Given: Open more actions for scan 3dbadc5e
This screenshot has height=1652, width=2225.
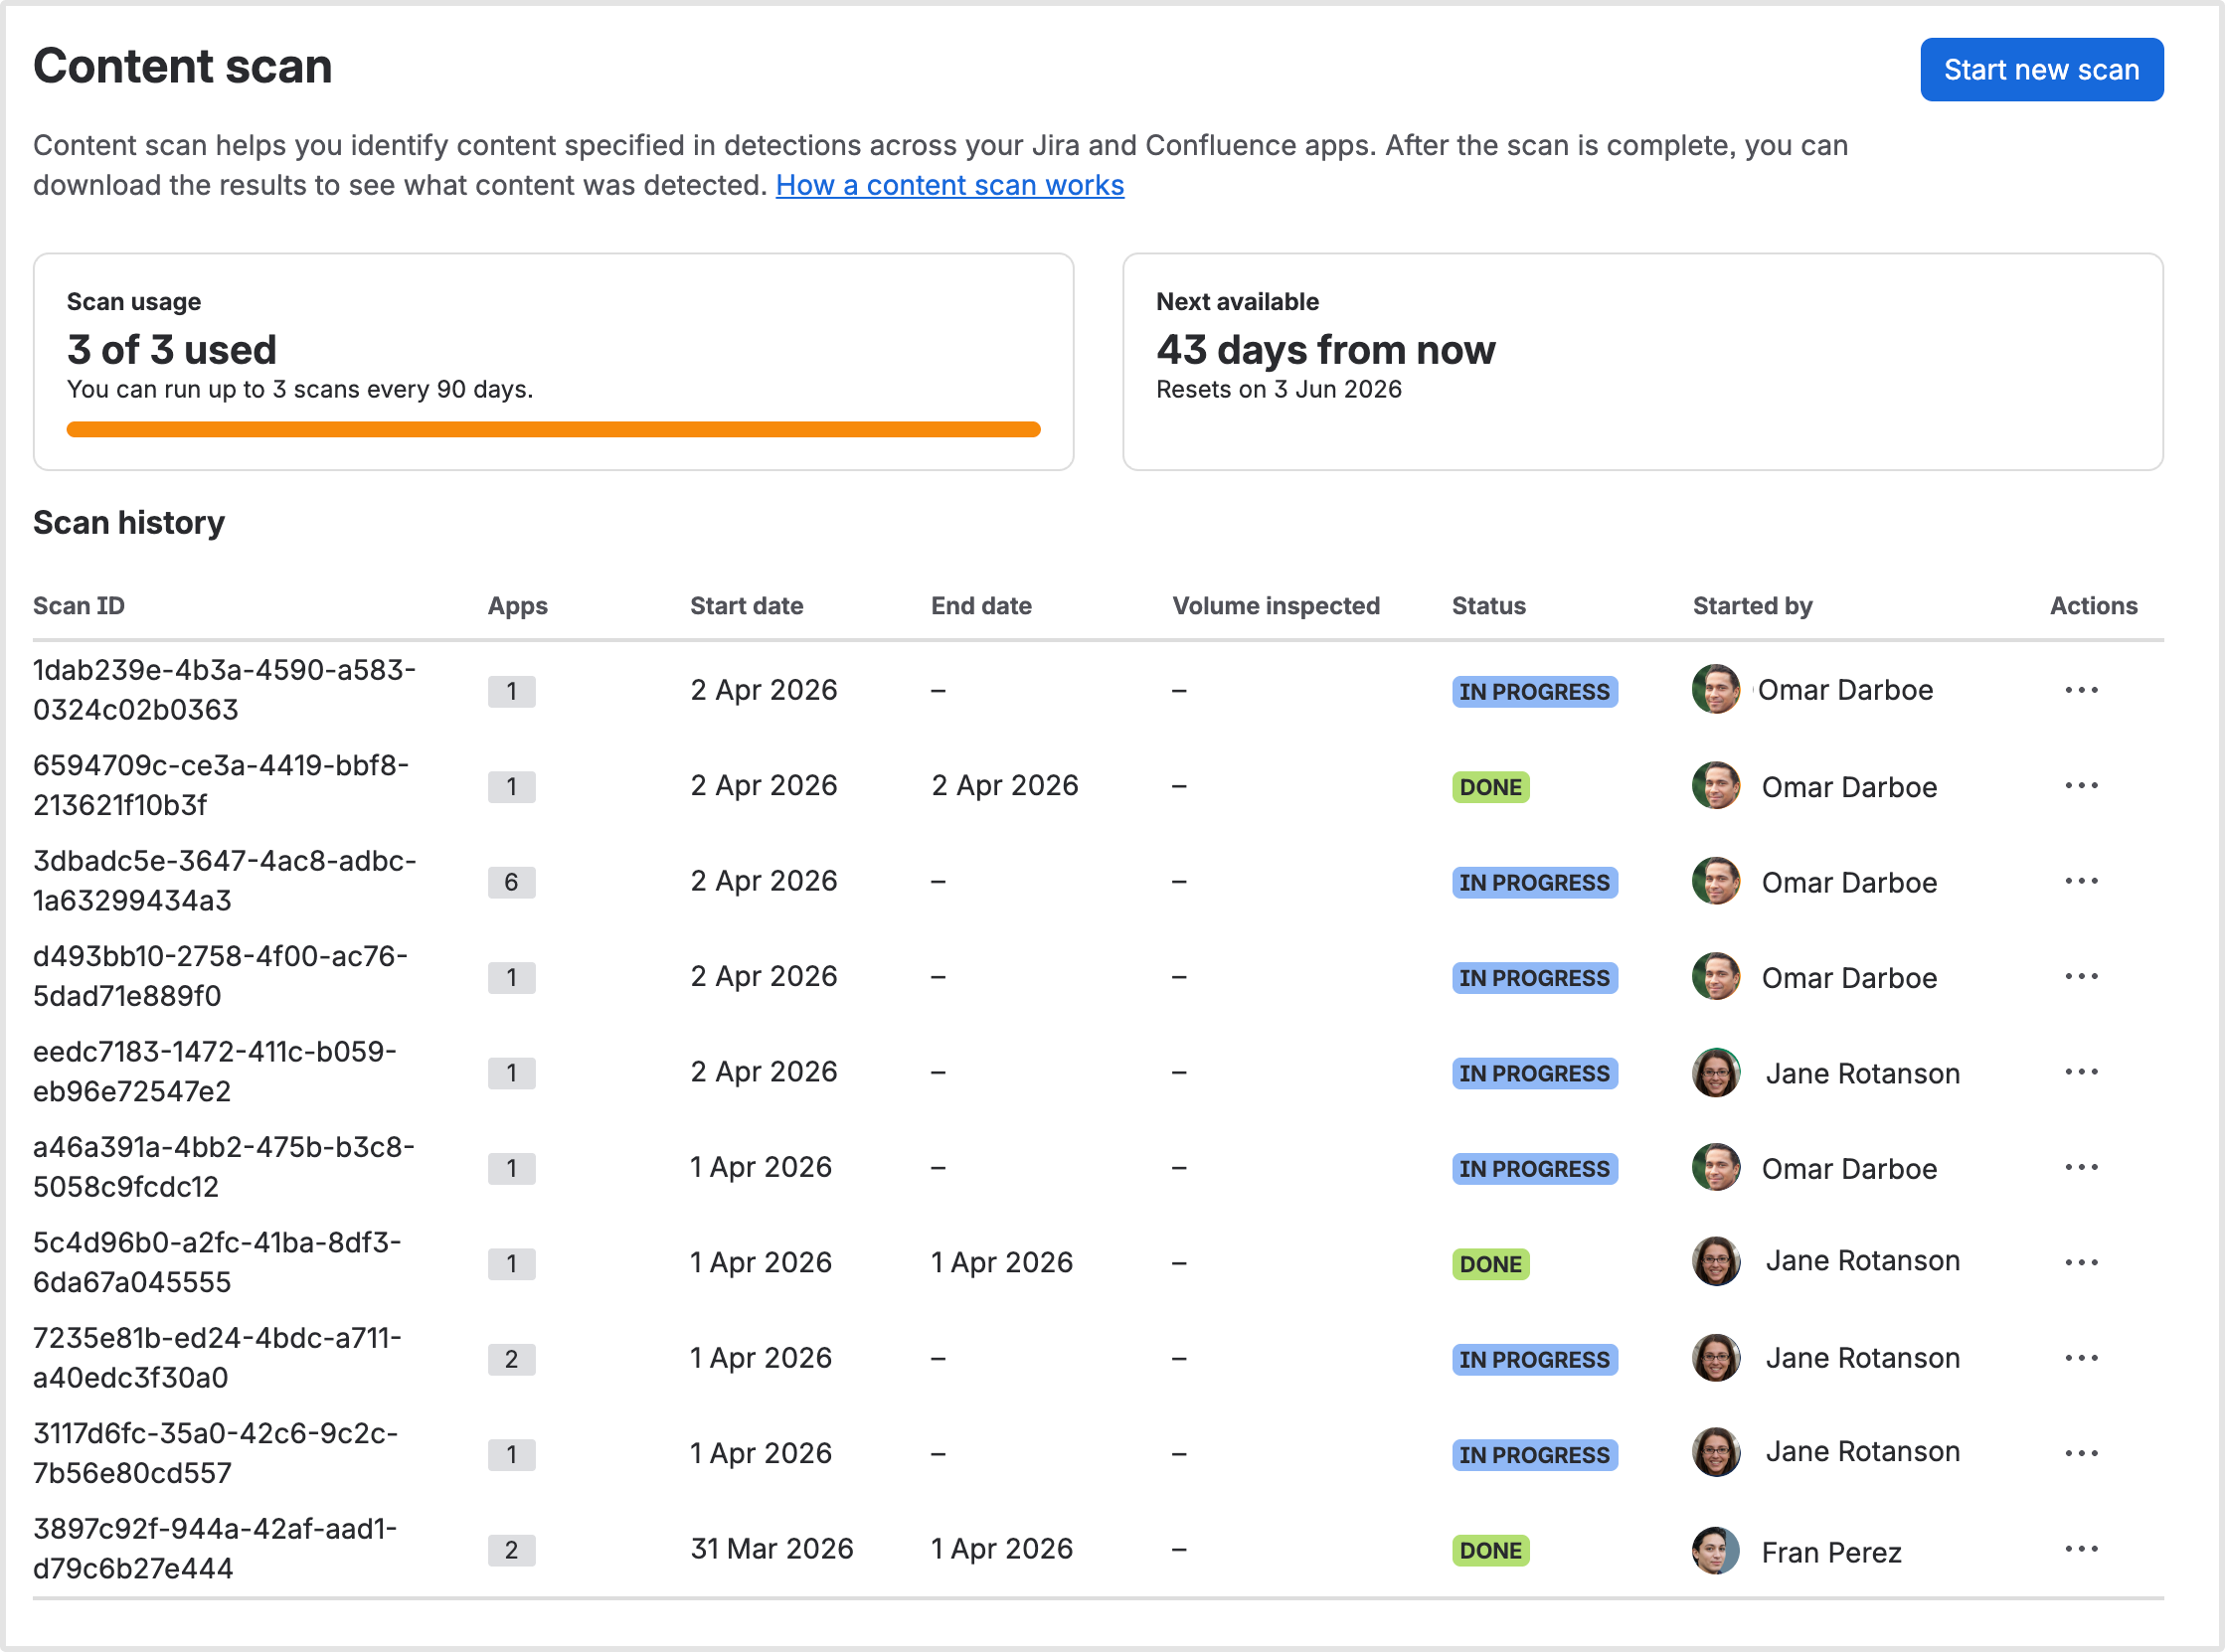Looking at the screenshot, I should tap(2081, 881).
